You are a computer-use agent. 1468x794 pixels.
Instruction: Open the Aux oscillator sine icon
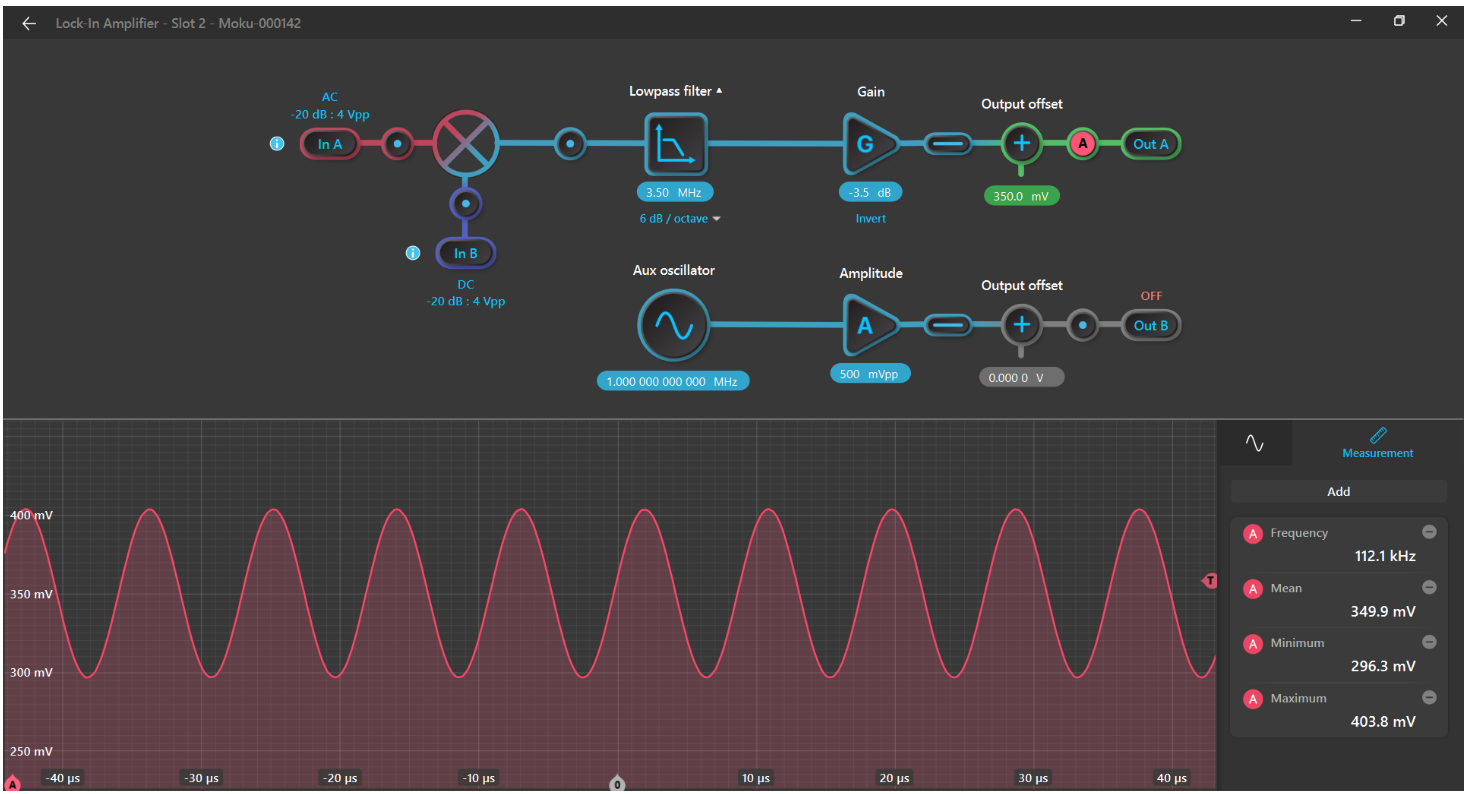[673, 325]
